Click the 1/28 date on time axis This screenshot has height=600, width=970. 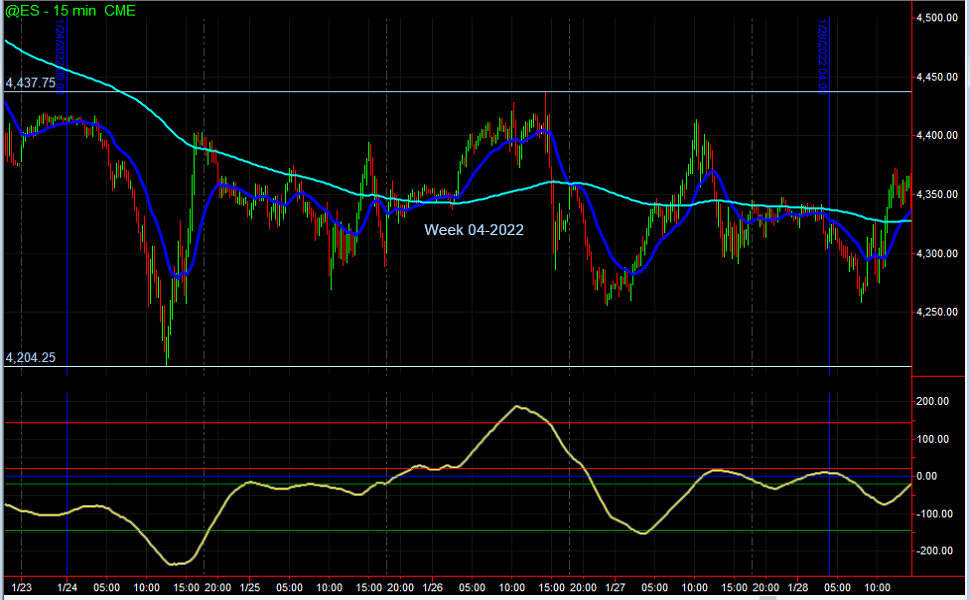click(x=798, y=587)
